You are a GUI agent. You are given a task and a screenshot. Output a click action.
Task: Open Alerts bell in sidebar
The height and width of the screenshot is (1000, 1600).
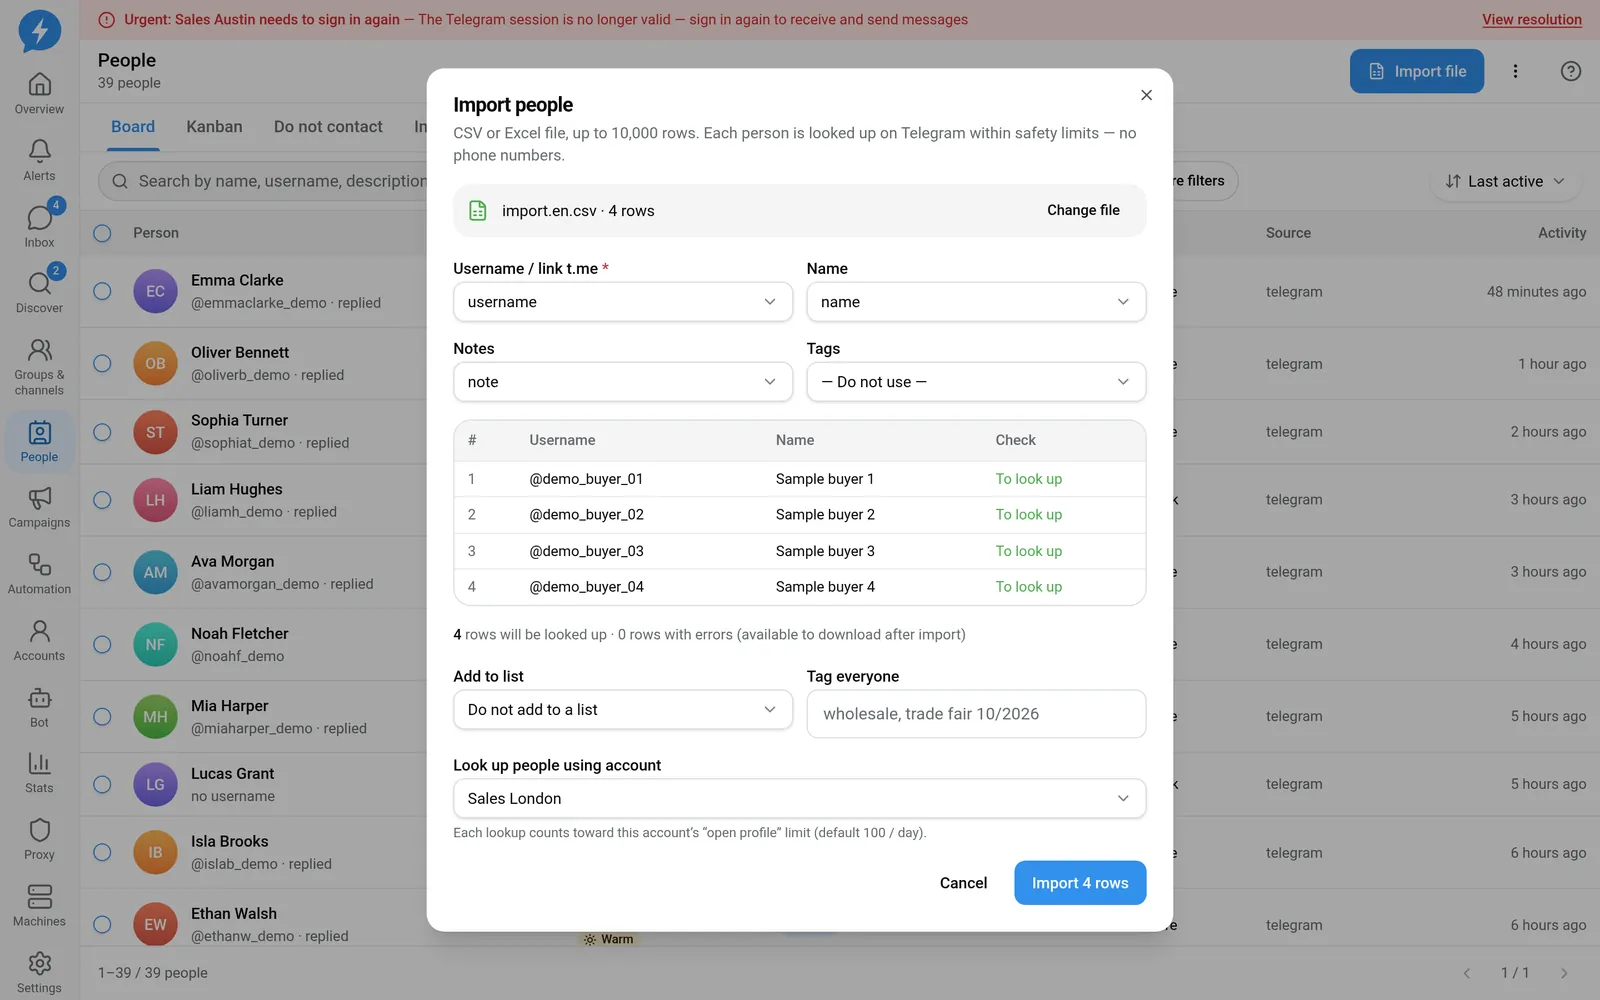pos(39,160)
